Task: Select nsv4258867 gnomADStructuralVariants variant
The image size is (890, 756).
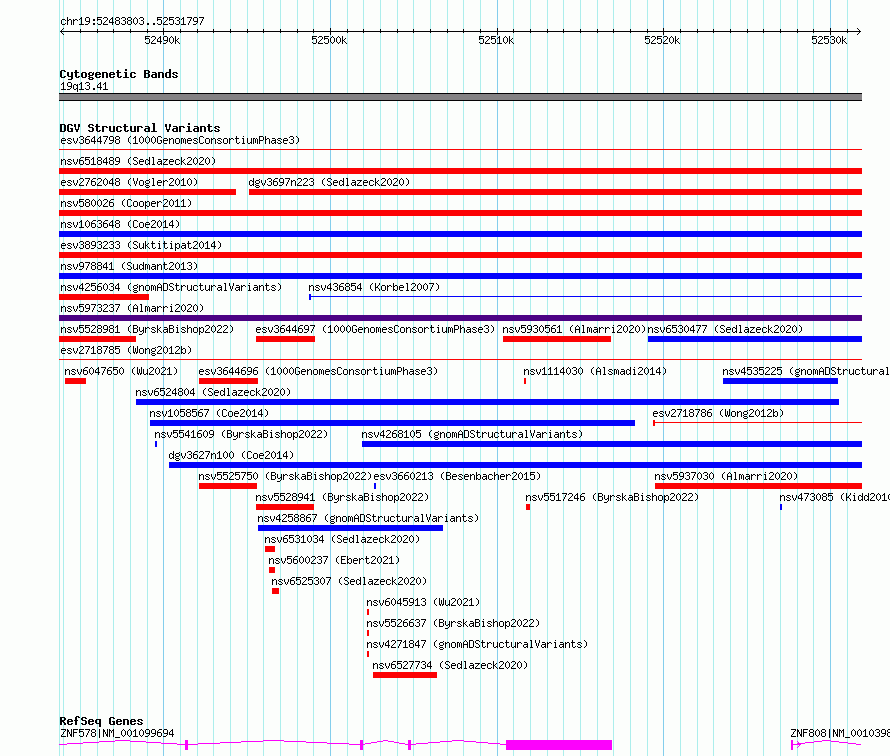Action: click(x=350, y=528)
